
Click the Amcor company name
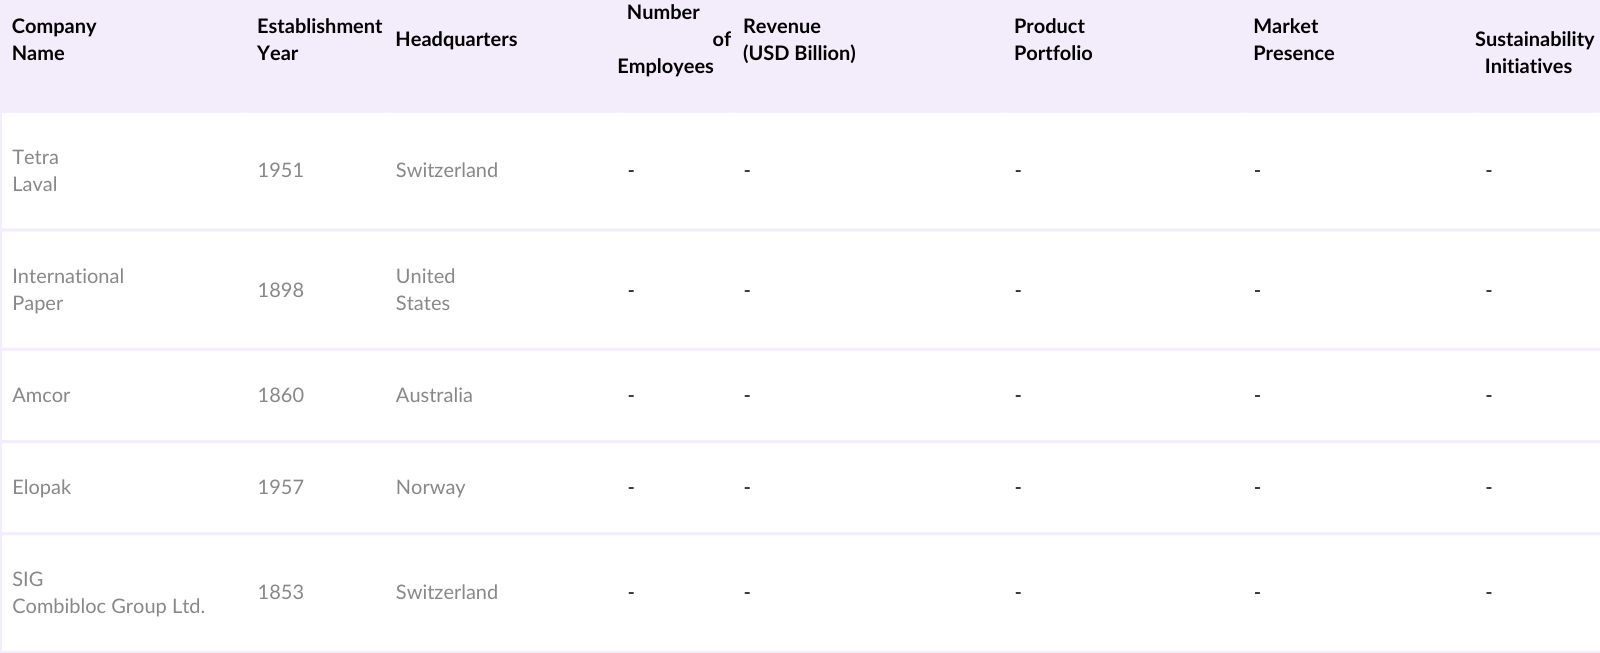(x=41, y=395)
